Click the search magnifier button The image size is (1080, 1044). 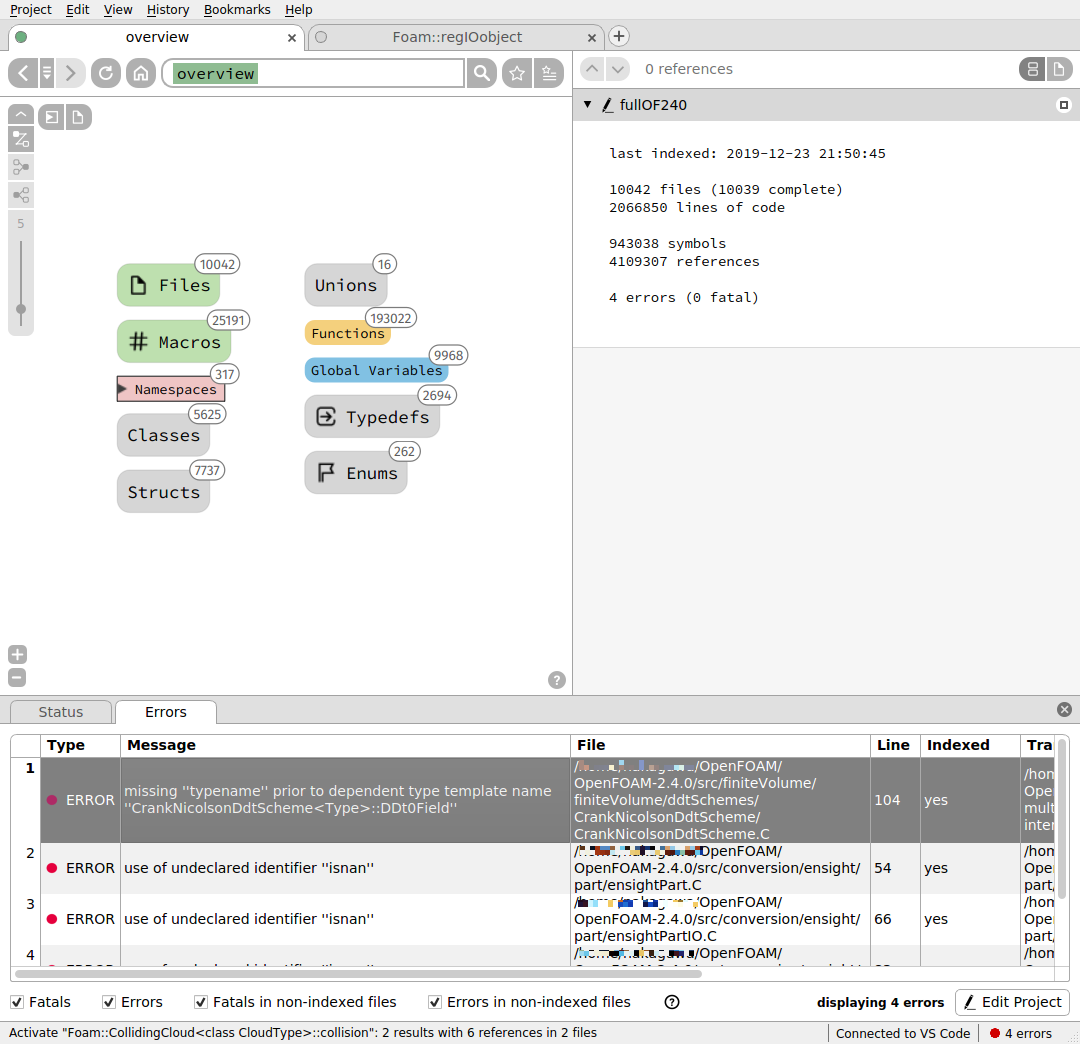coord(481,72)
